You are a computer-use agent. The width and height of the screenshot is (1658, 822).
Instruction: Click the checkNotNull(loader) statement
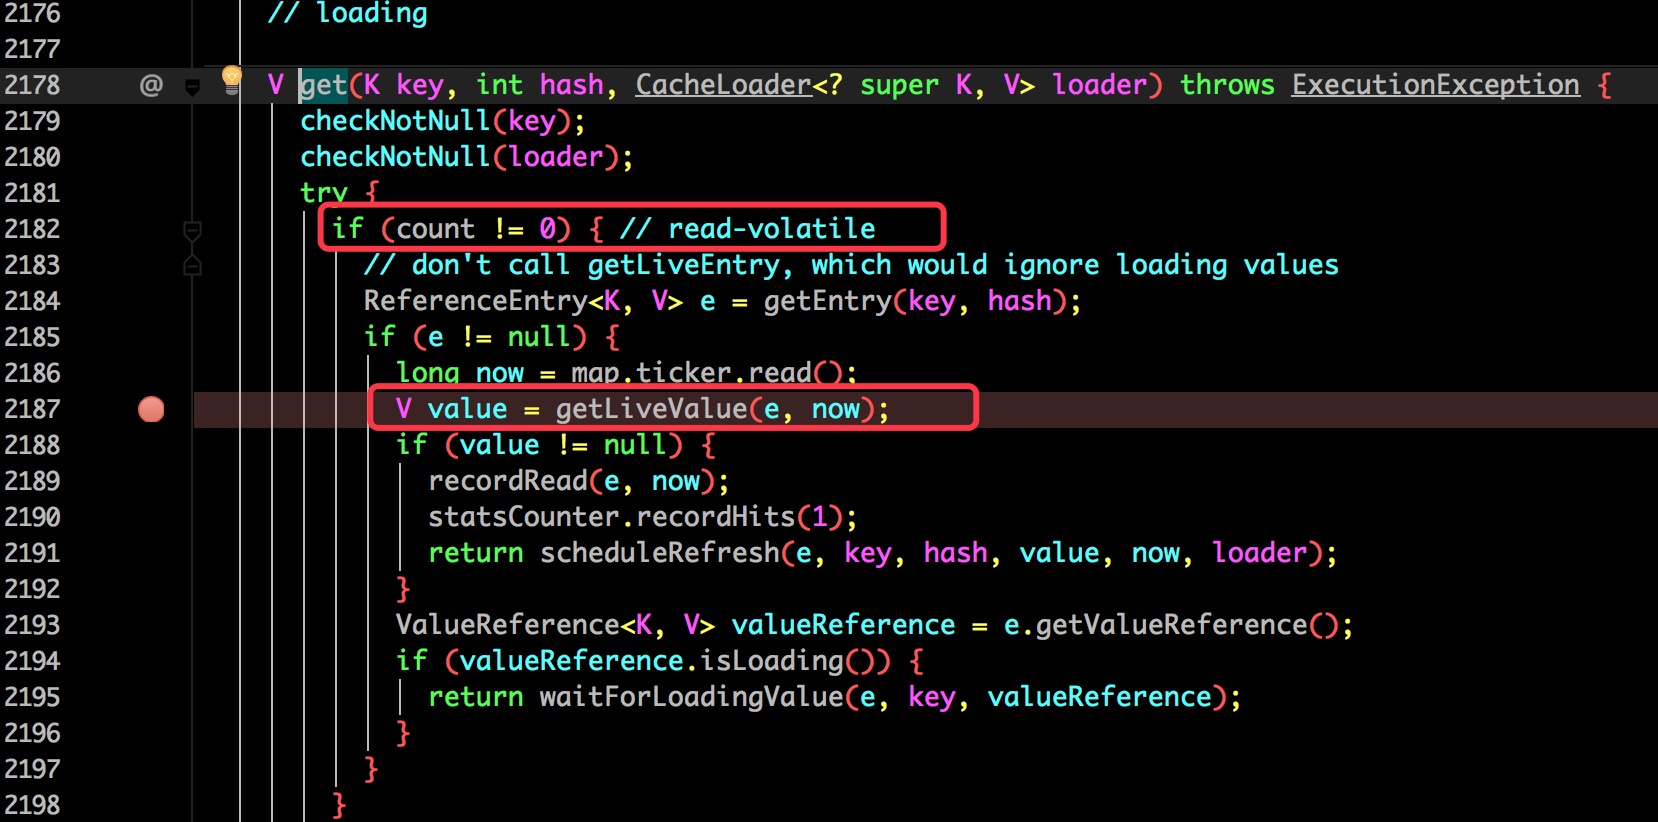465,157
